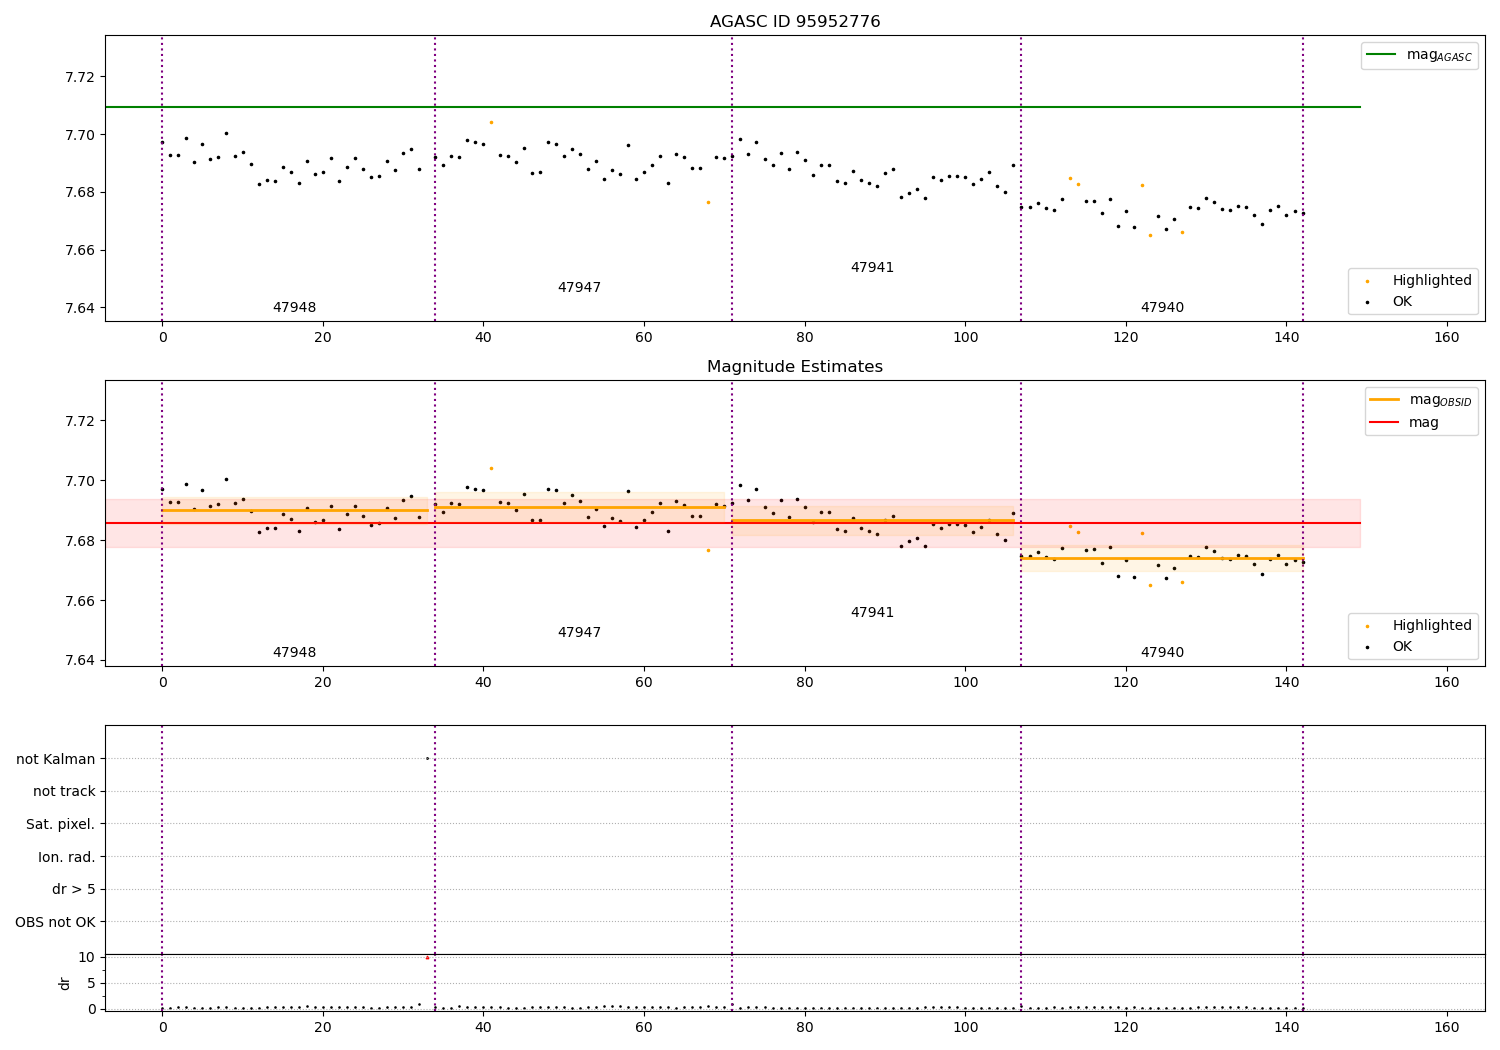Viewport: 1500px width, 1050px height.
Task: Click the 47941 label in the top plot
Action: pos(872,268)
